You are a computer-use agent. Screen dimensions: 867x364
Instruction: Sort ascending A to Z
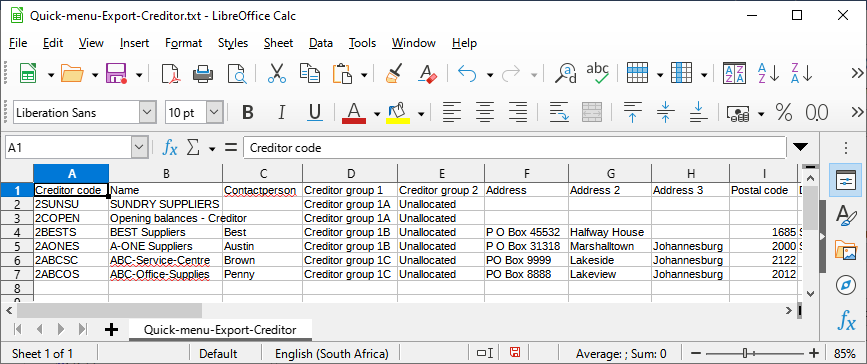(768, 74)
